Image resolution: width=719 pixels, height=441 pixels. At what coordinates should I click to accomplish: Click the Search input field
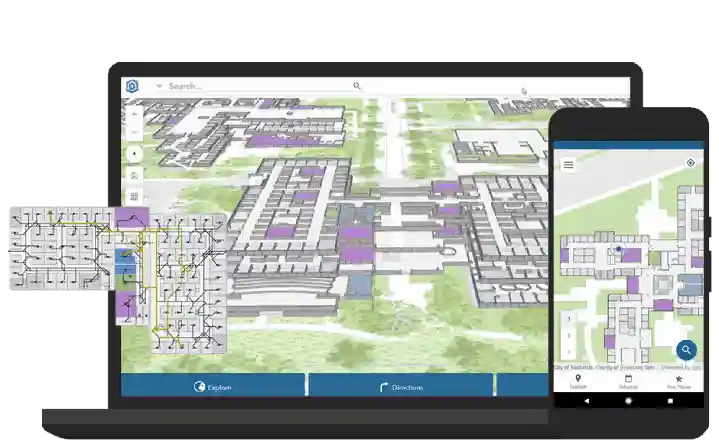pos(259,86)
